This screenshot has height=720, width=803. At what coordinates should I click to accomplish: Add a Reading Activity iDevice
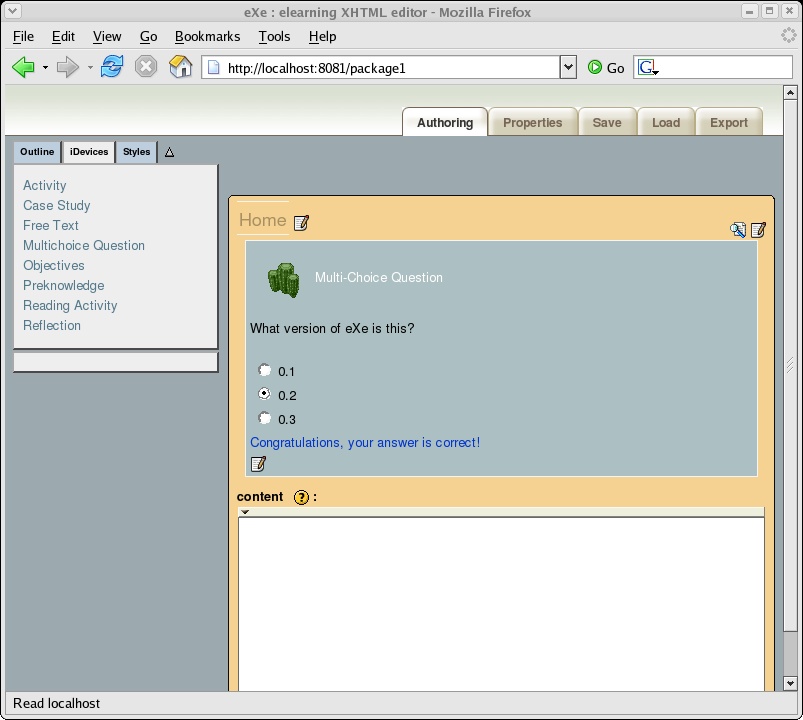click(70, 305)
